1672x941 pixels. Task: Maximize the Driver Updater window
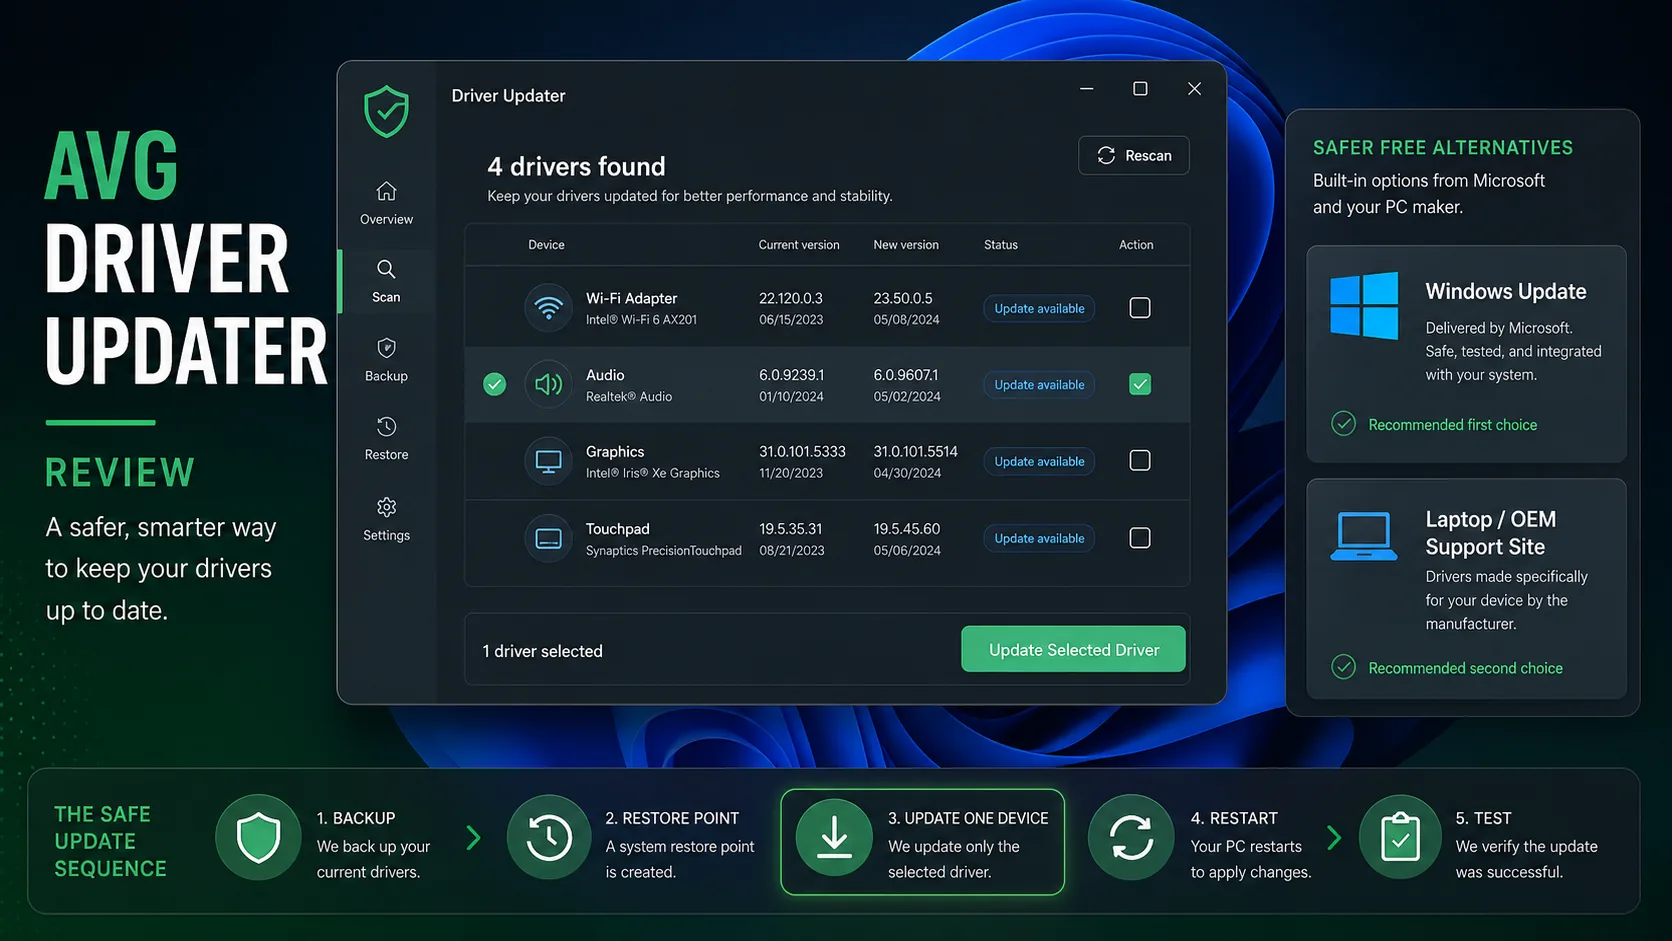pyautogui.click(x=1140, y=89)
